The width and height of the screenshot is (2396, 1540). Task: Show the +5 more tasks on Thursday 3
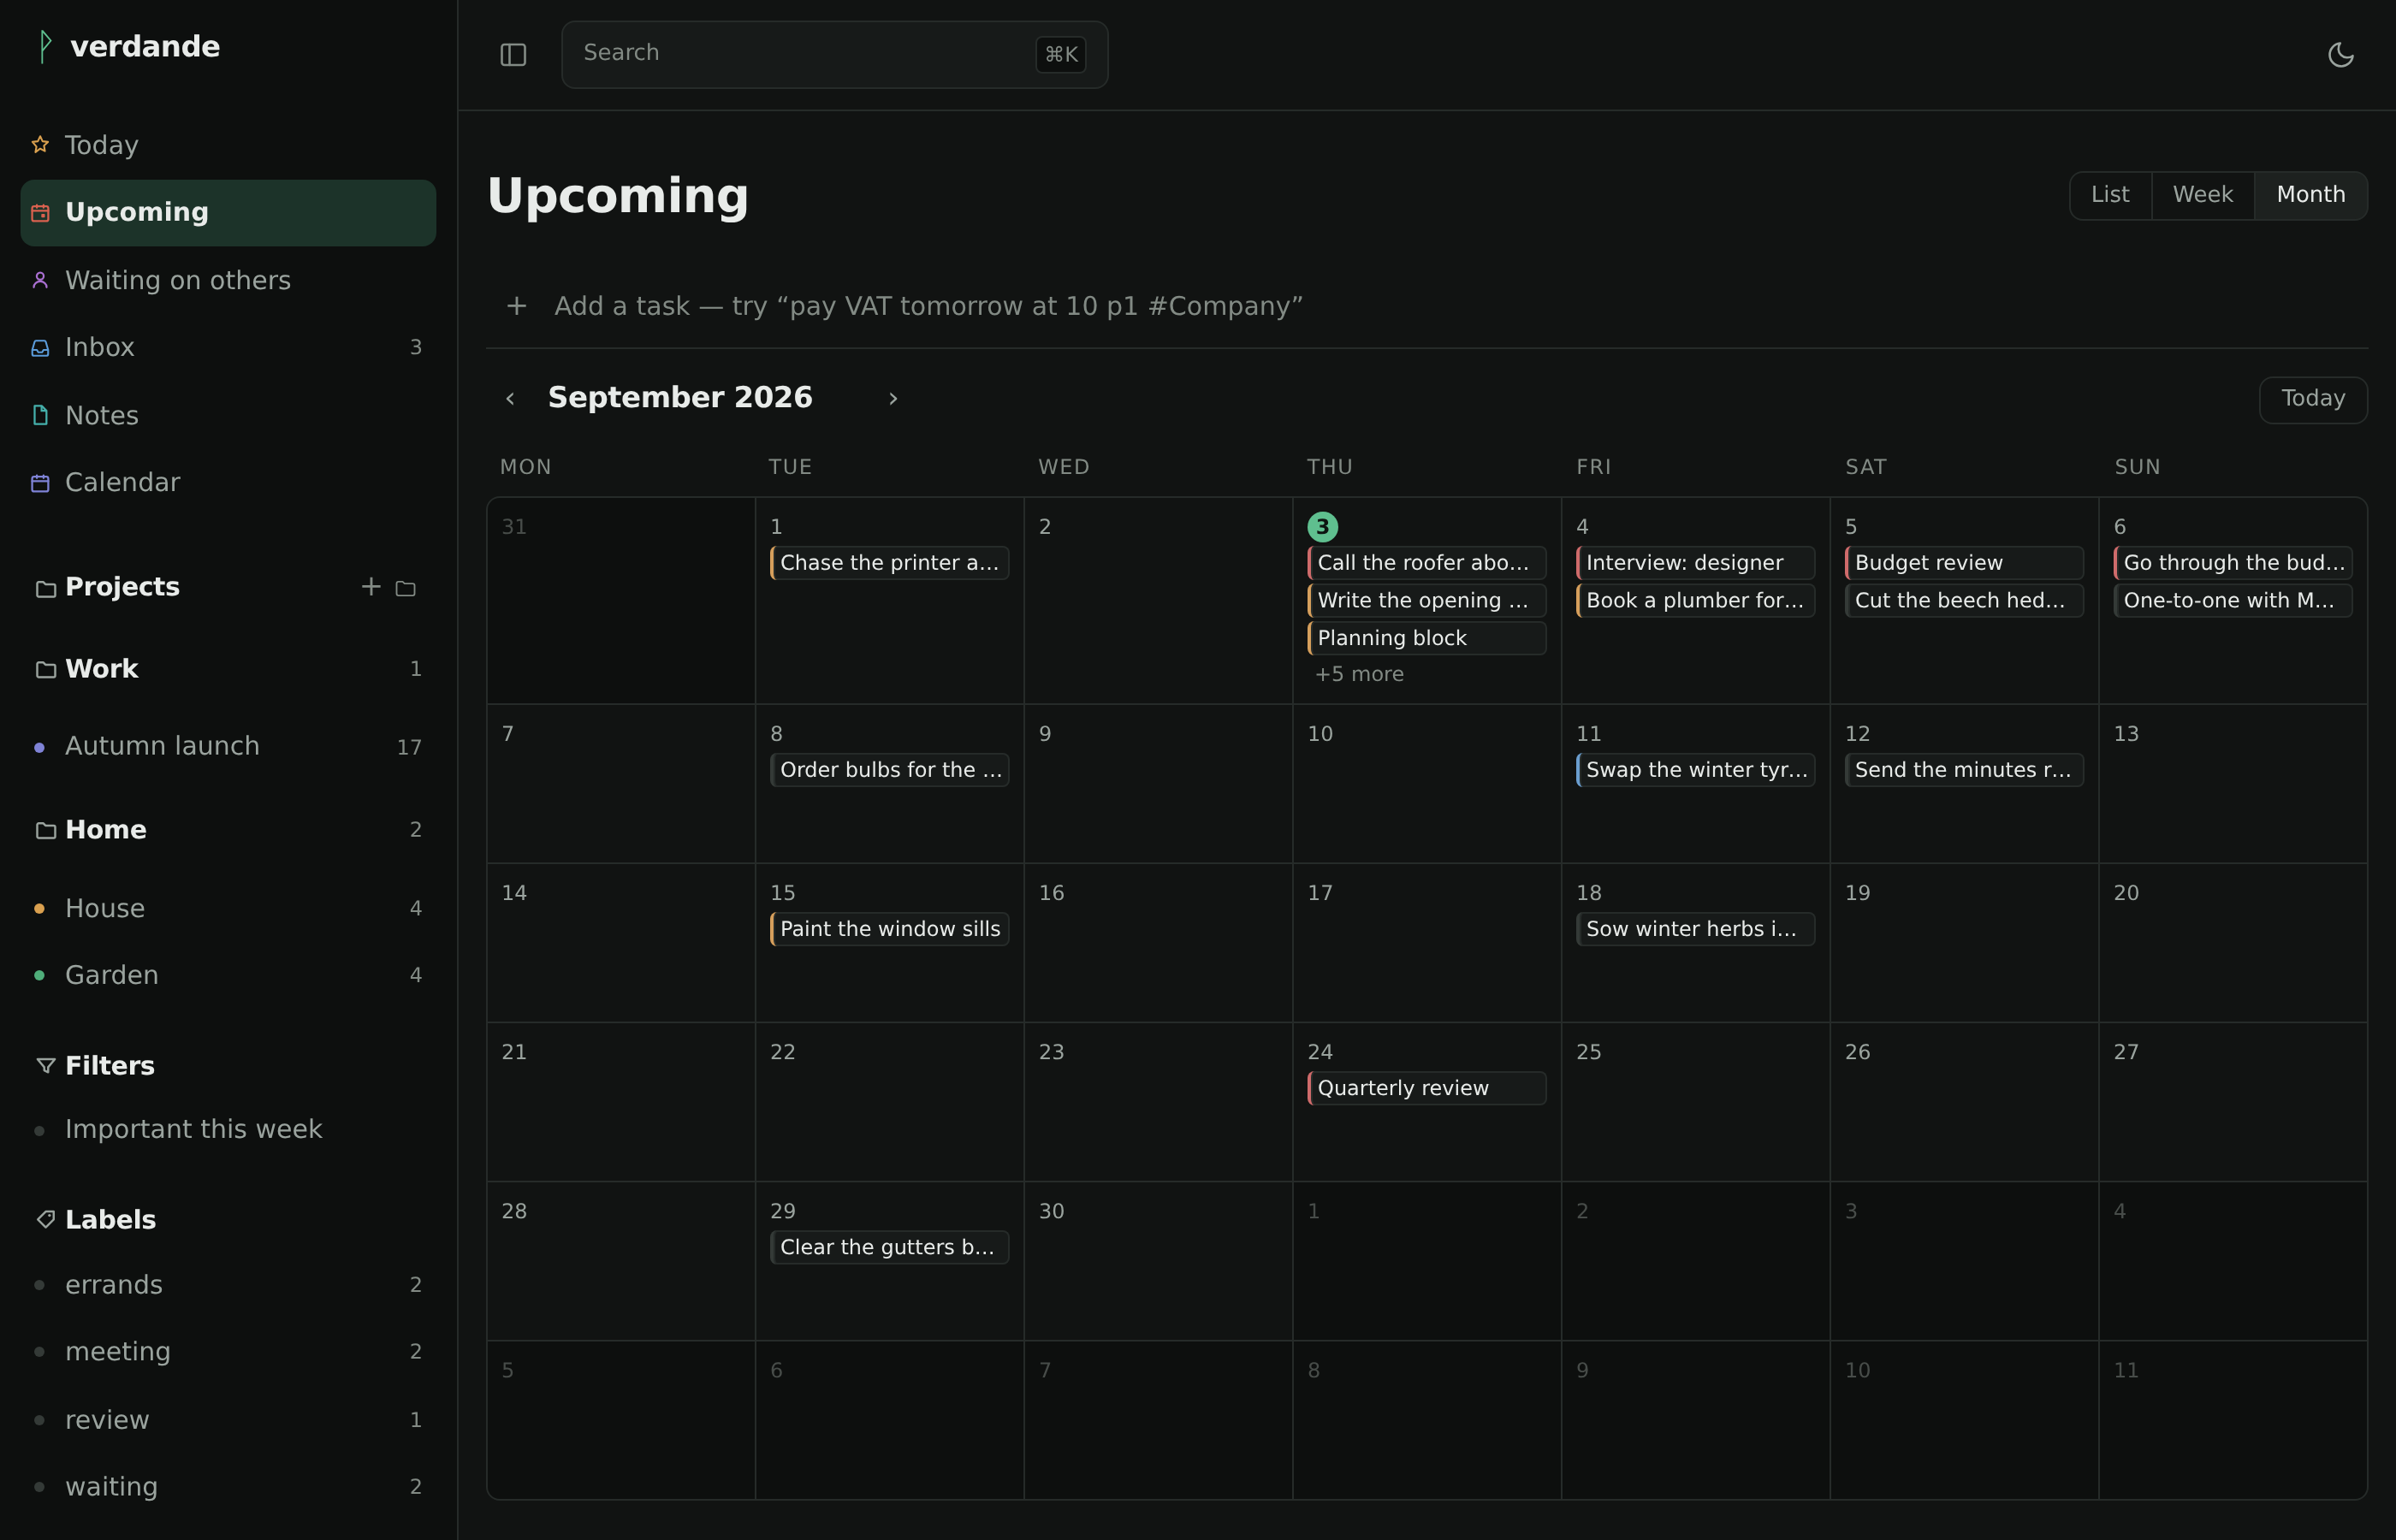[1359, 674]
